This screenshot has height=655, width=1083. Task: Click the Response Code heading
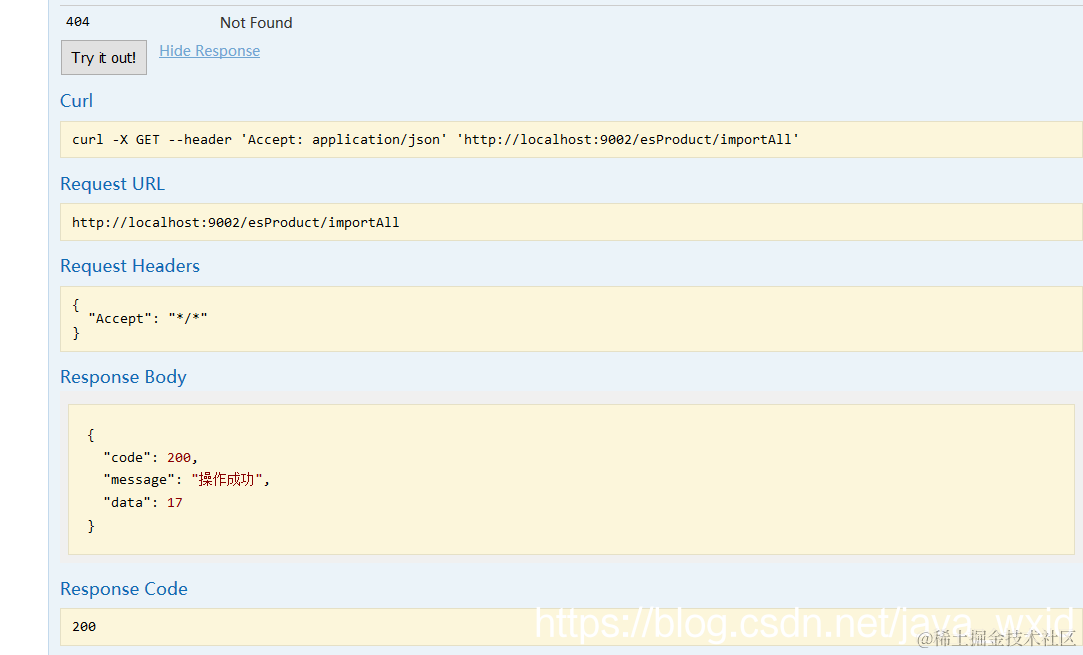124,589
